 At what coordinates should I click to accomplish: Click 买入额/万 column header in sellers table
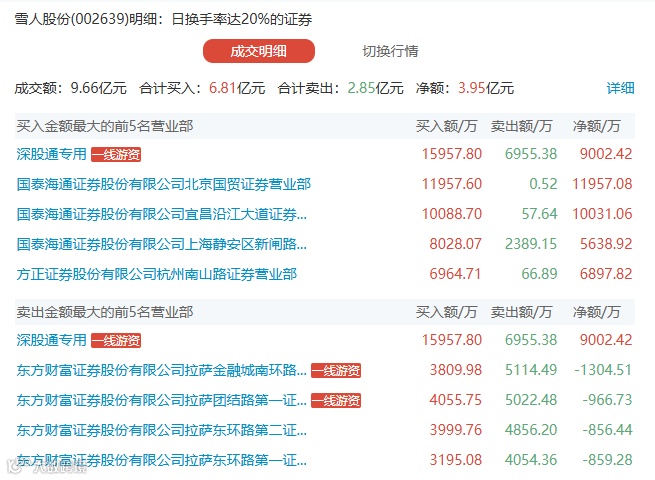pos(446,312)
